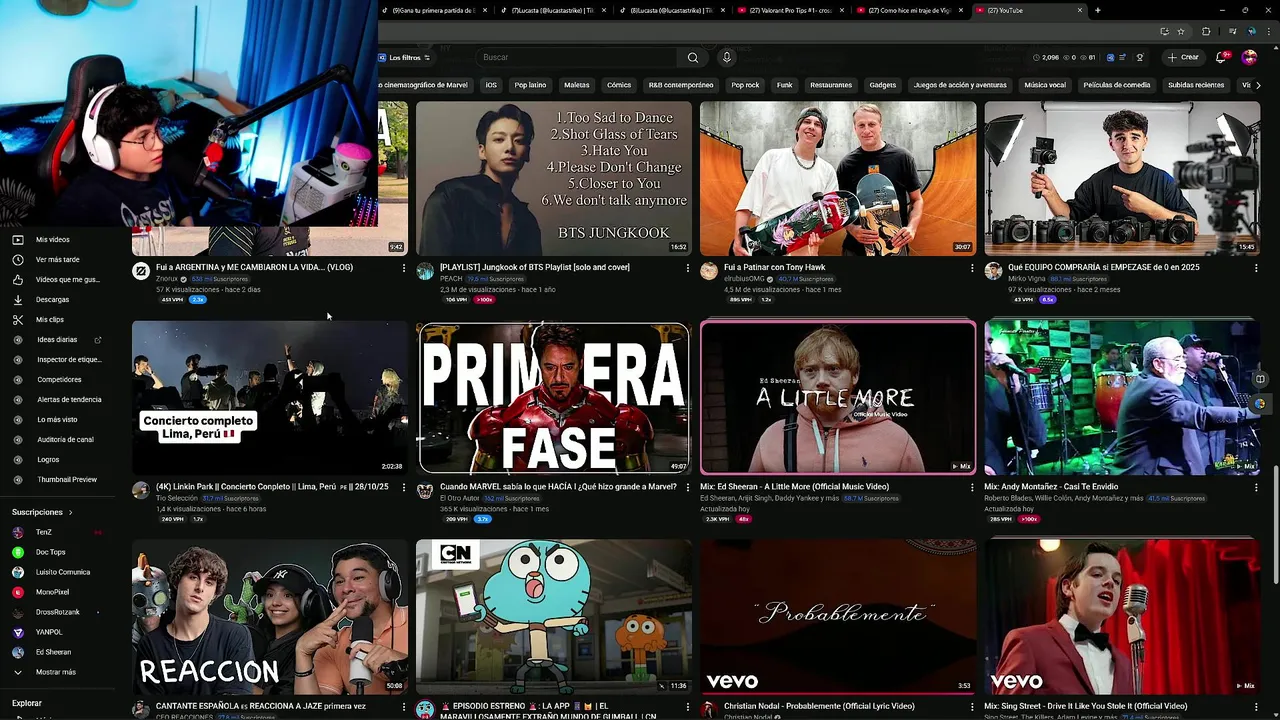Screen dimensions: 1280x720
Task: Open Thumbnail Preview tool
Action: tap(67, 480)
